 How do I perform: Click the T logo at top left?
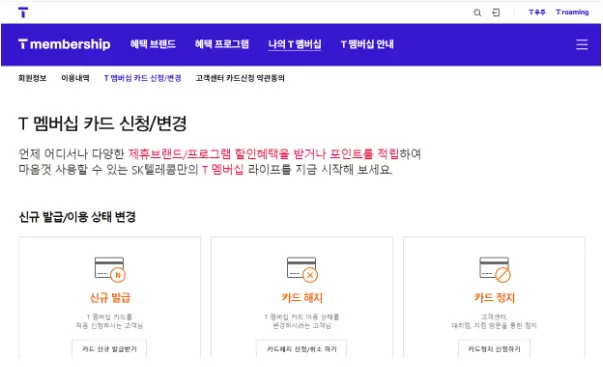23,13
